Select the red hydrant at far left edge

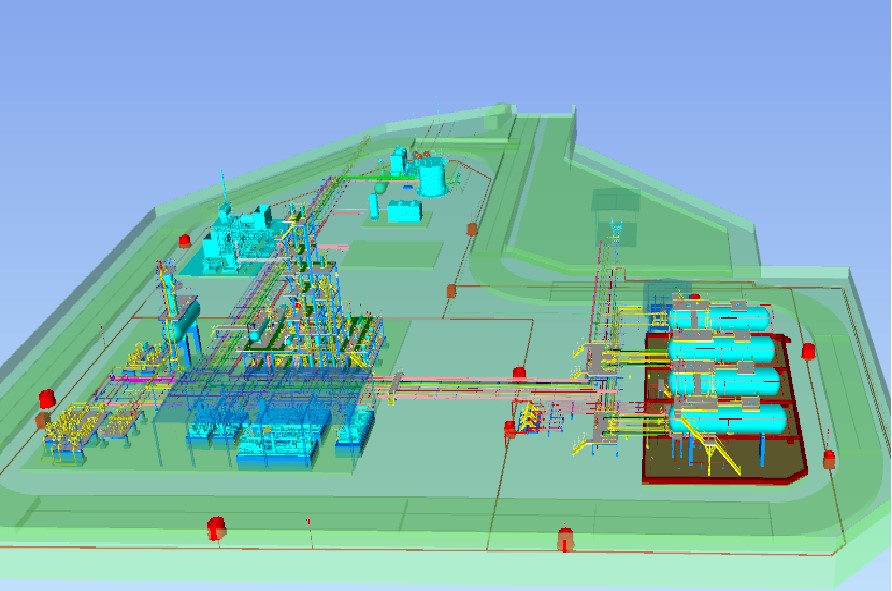pos(47,399)
